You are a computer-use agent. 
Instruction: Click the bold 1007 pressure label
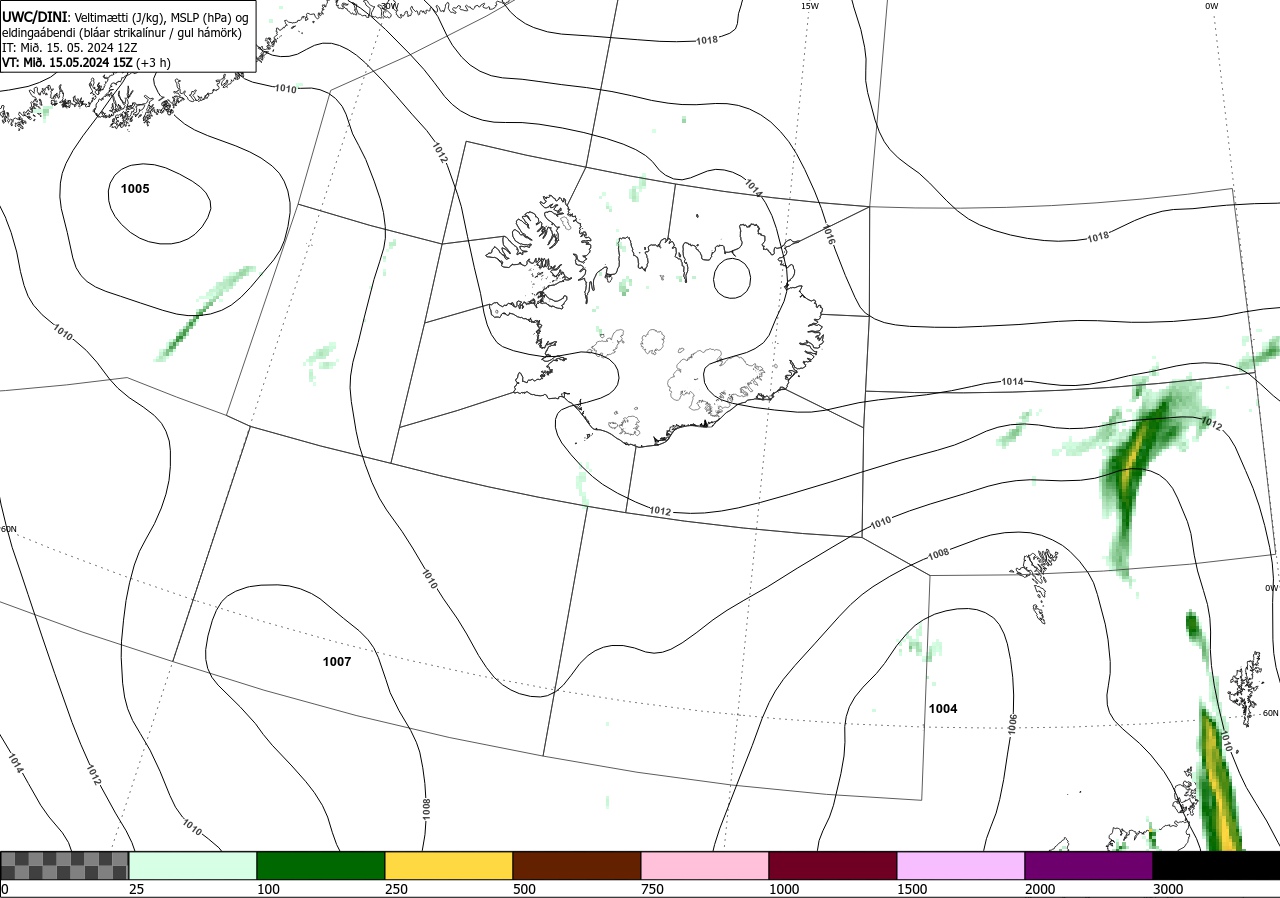coord(337,662)
